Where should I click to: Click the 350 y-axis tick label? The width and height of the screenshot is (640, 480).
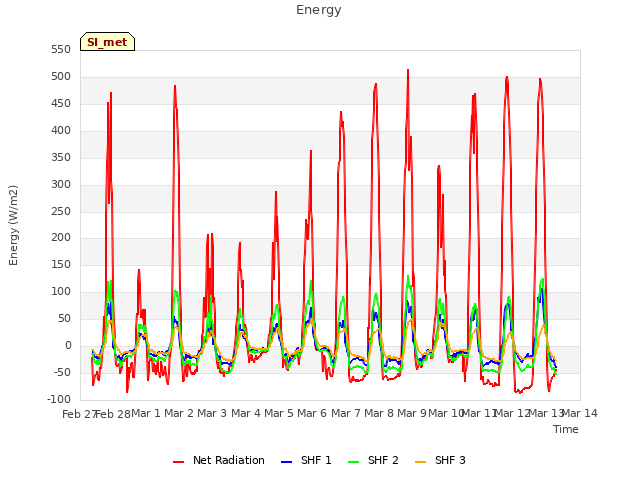(61, 158)
